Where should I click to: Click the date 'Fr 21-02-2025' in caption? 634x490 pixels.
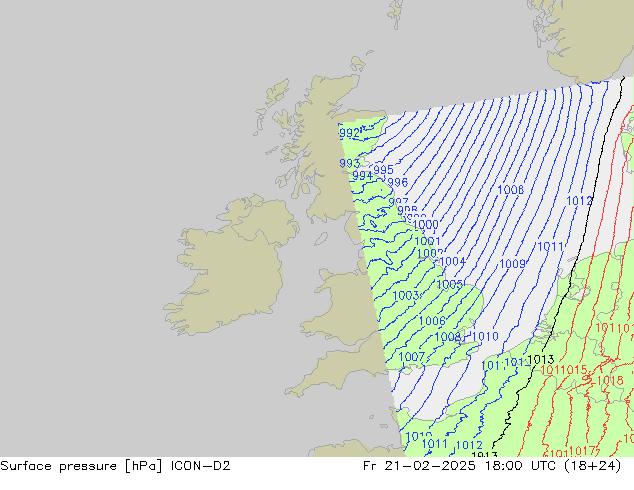pyautogui.click(x=419, y=466)
